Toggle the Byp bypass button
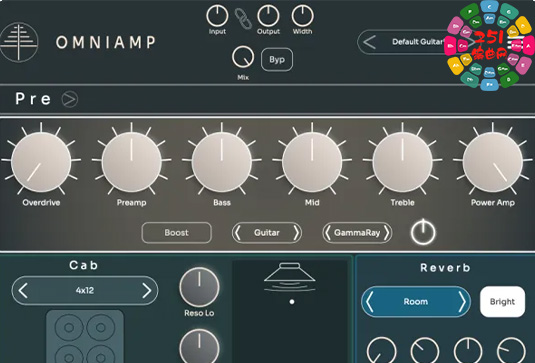The width and height of the screenshot is (535, 363). coord(277,60)
